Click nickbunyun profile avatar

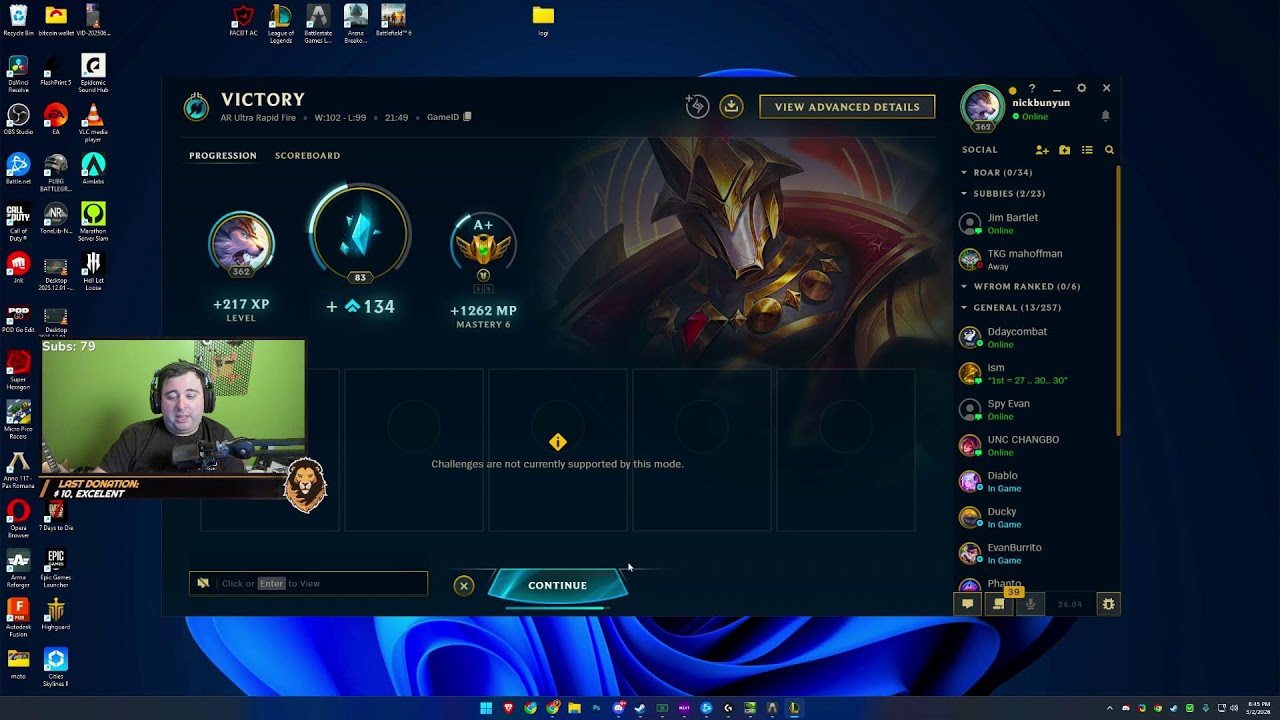tap(982, 106)
